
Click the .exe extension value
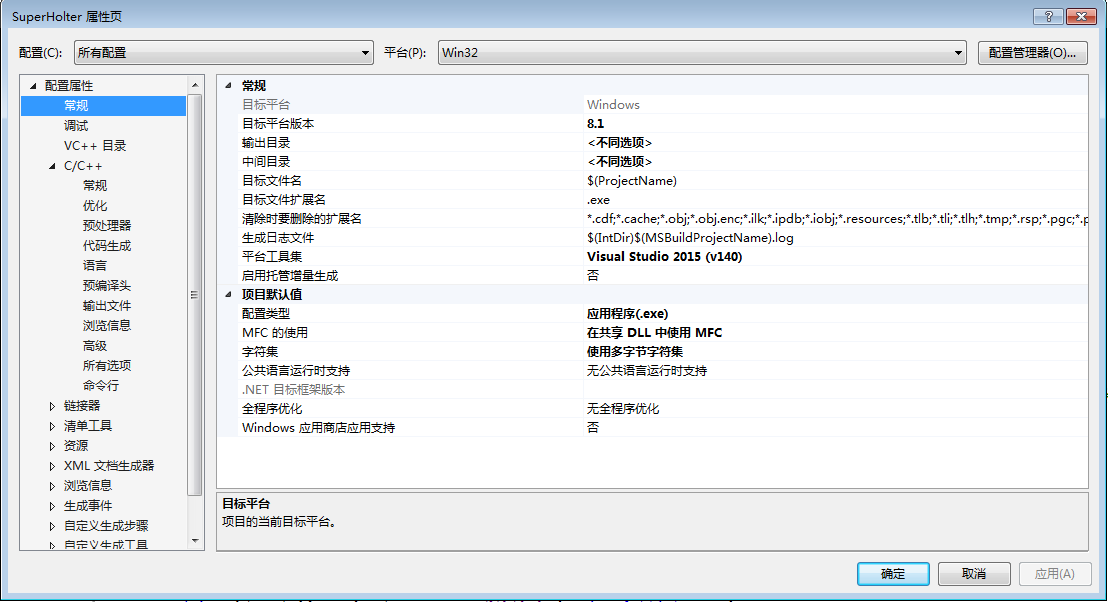click(x=836, y=200)
